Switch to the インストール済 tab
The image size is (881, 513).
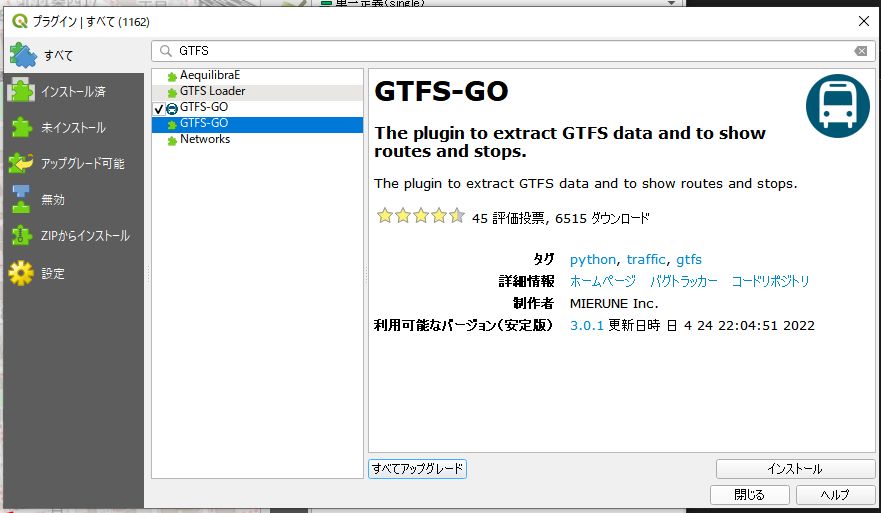(x=74, y=91)
